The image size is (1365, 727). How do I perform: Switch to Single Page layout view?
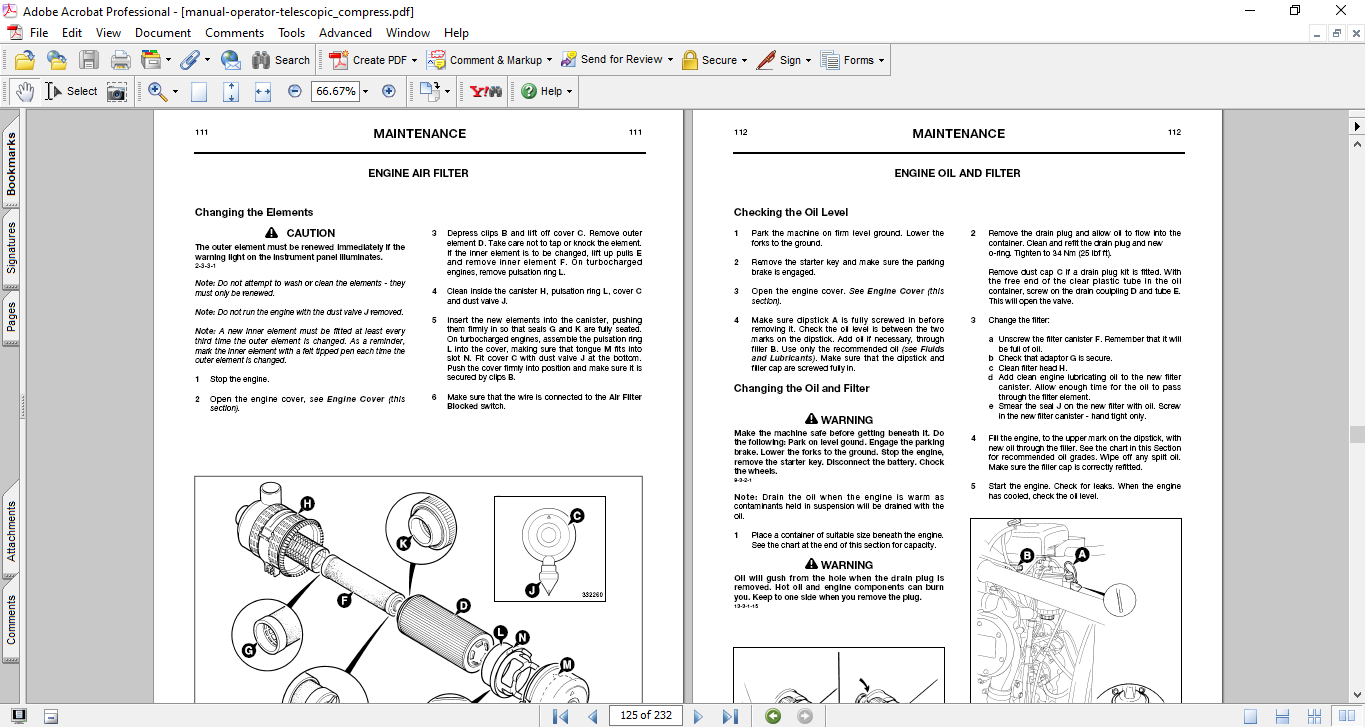[x=1250, y=716]
